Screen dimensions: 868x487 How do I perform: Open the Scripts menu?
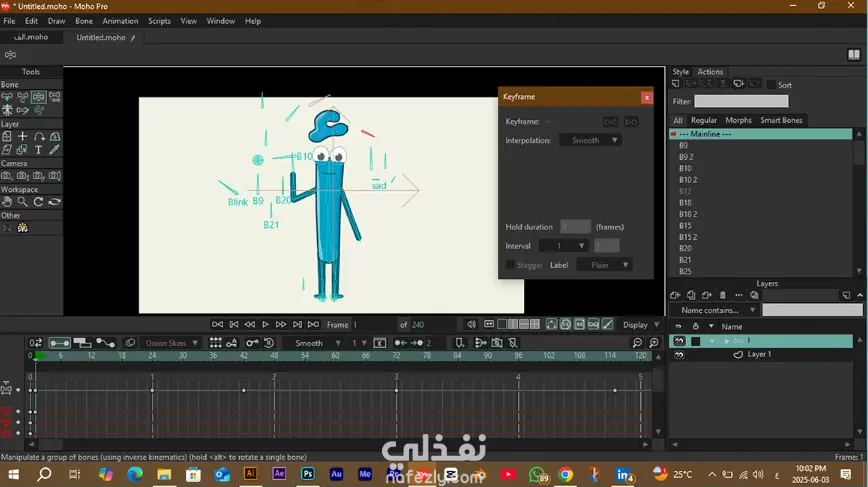pyautogui.click(x=159, y=21)
